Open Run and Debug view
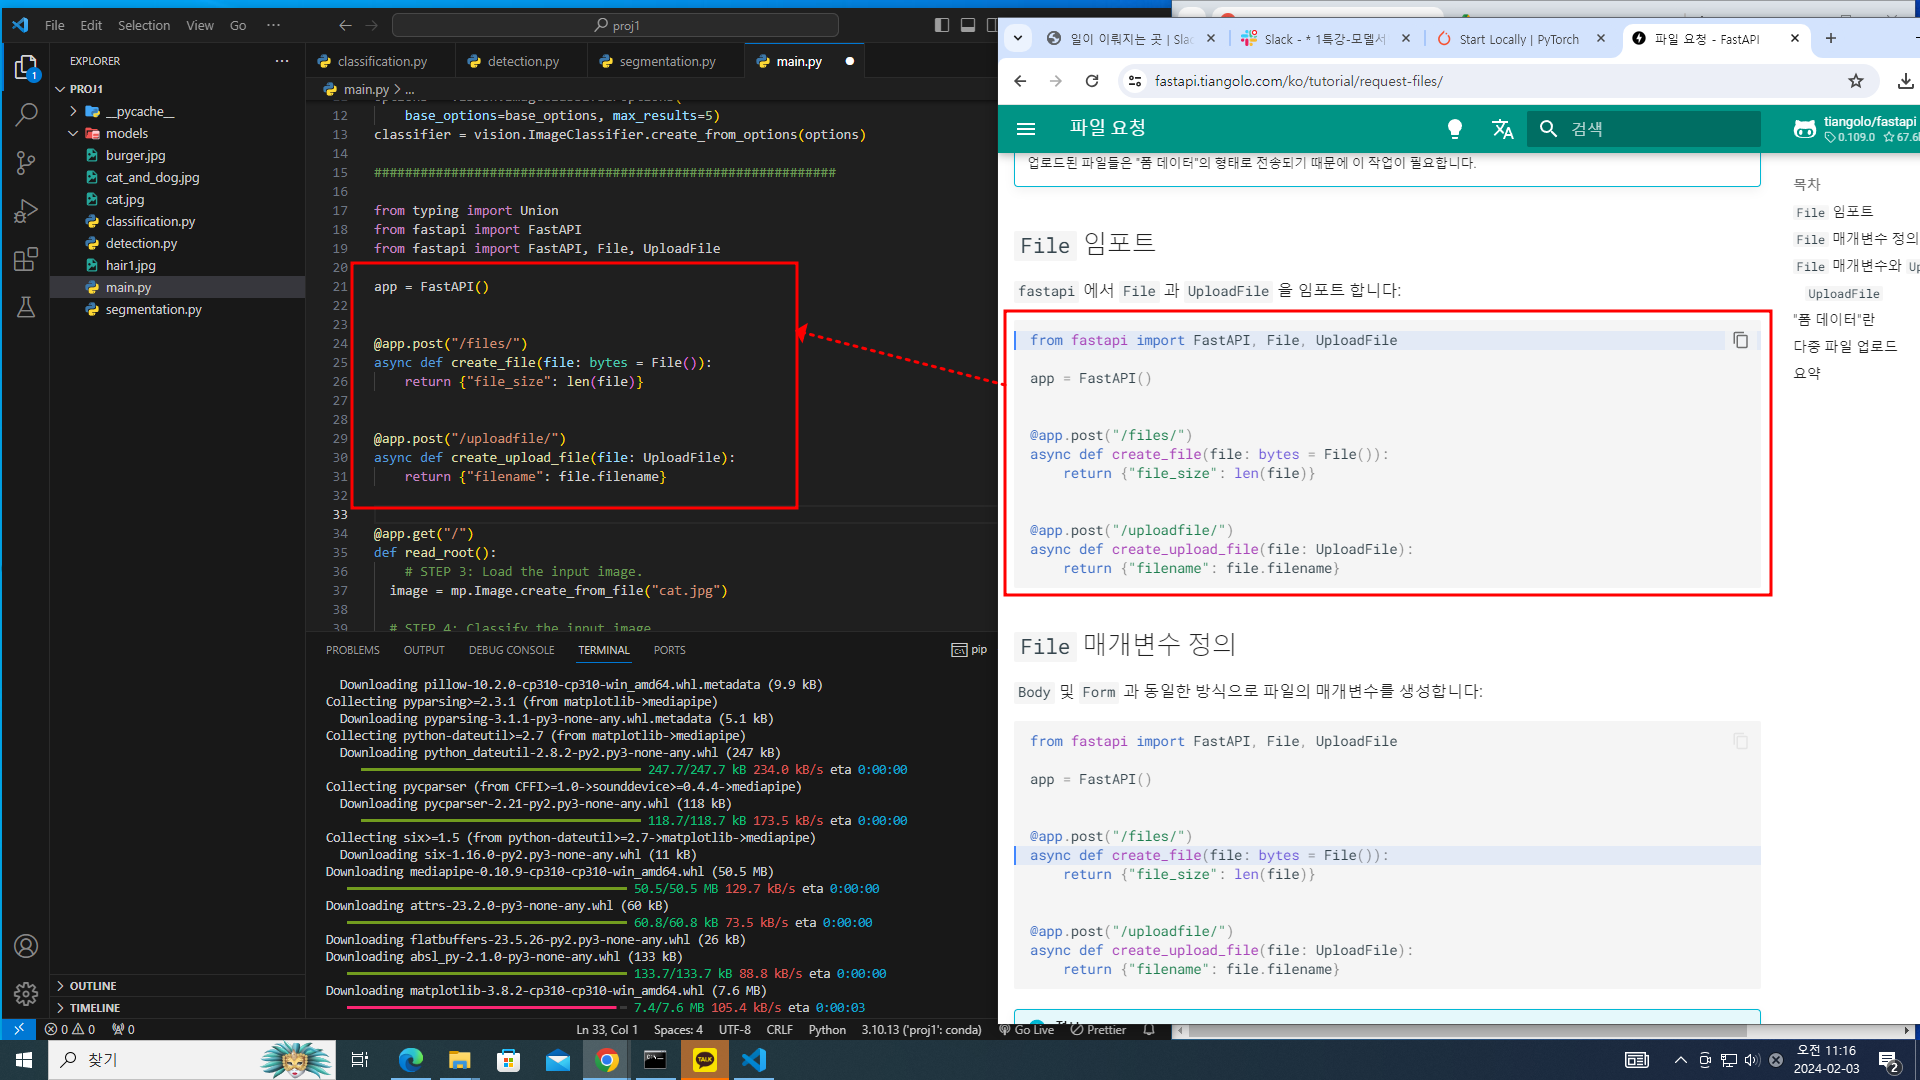 coord(26,211)
